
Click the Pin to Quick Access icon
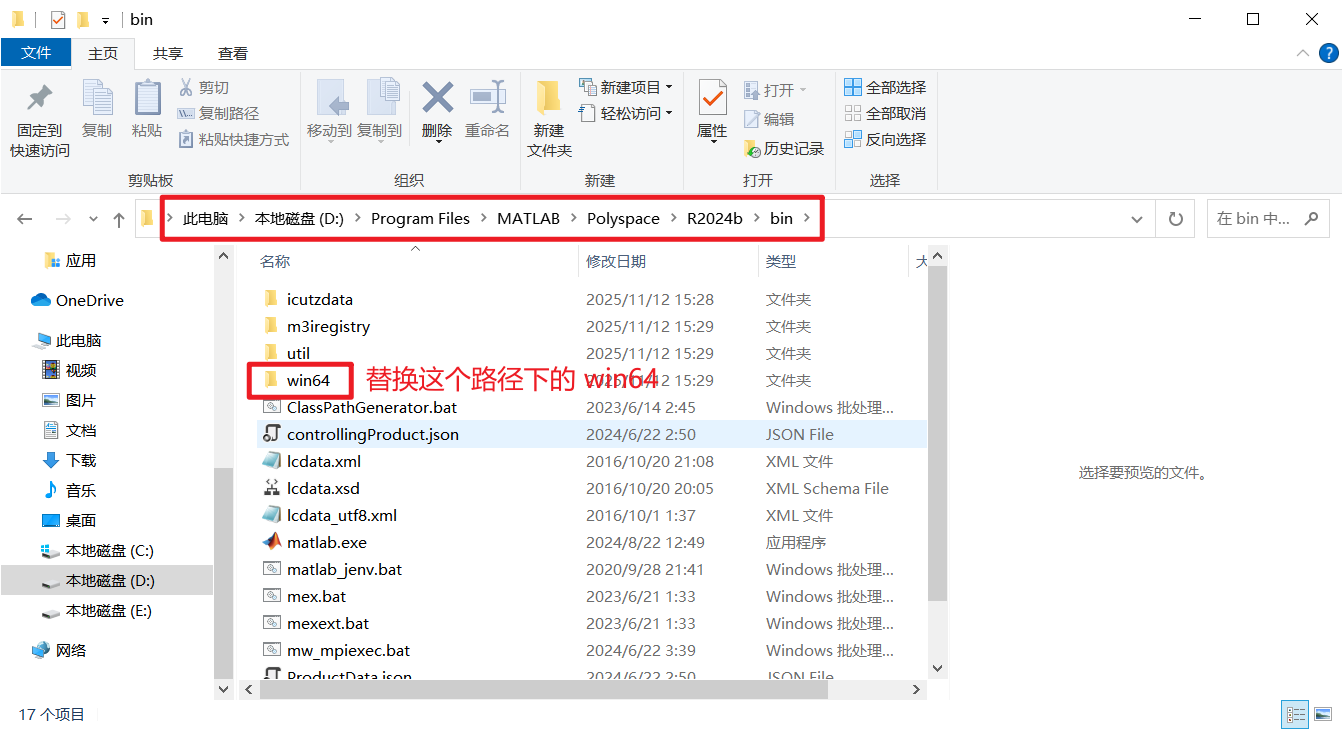40,98
